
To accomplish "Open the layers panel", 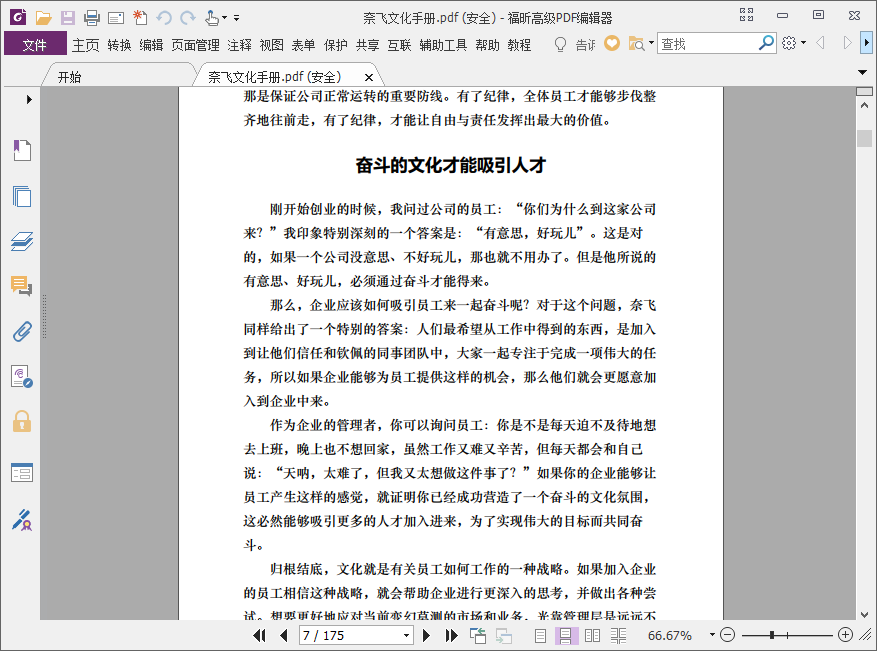I will [22, 241].
